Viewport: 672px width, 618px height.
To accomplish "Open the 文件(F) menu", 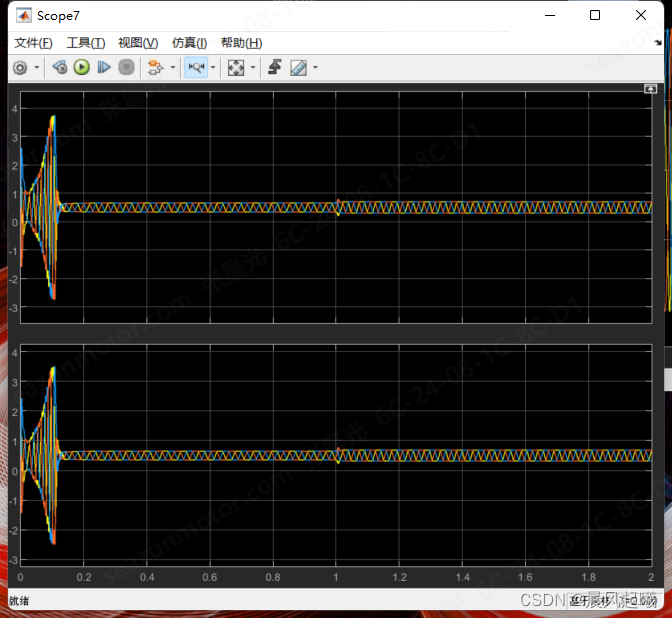I will click(x=33, y=43).
